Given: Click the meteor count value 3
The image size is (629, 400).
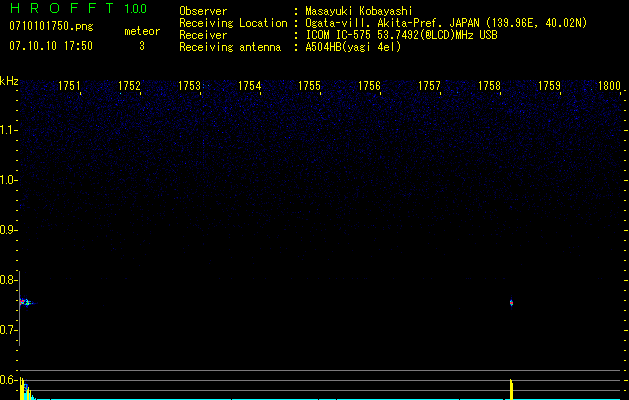Looking at the screenshot, I should coord(142,46).
